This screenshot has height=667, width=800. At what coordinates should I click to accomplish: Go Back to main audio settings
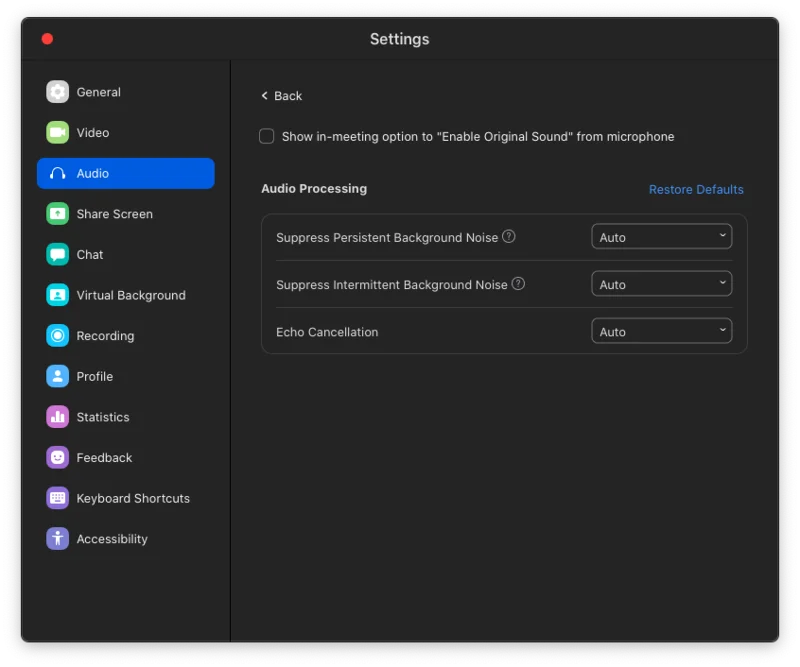click(281, 96)
